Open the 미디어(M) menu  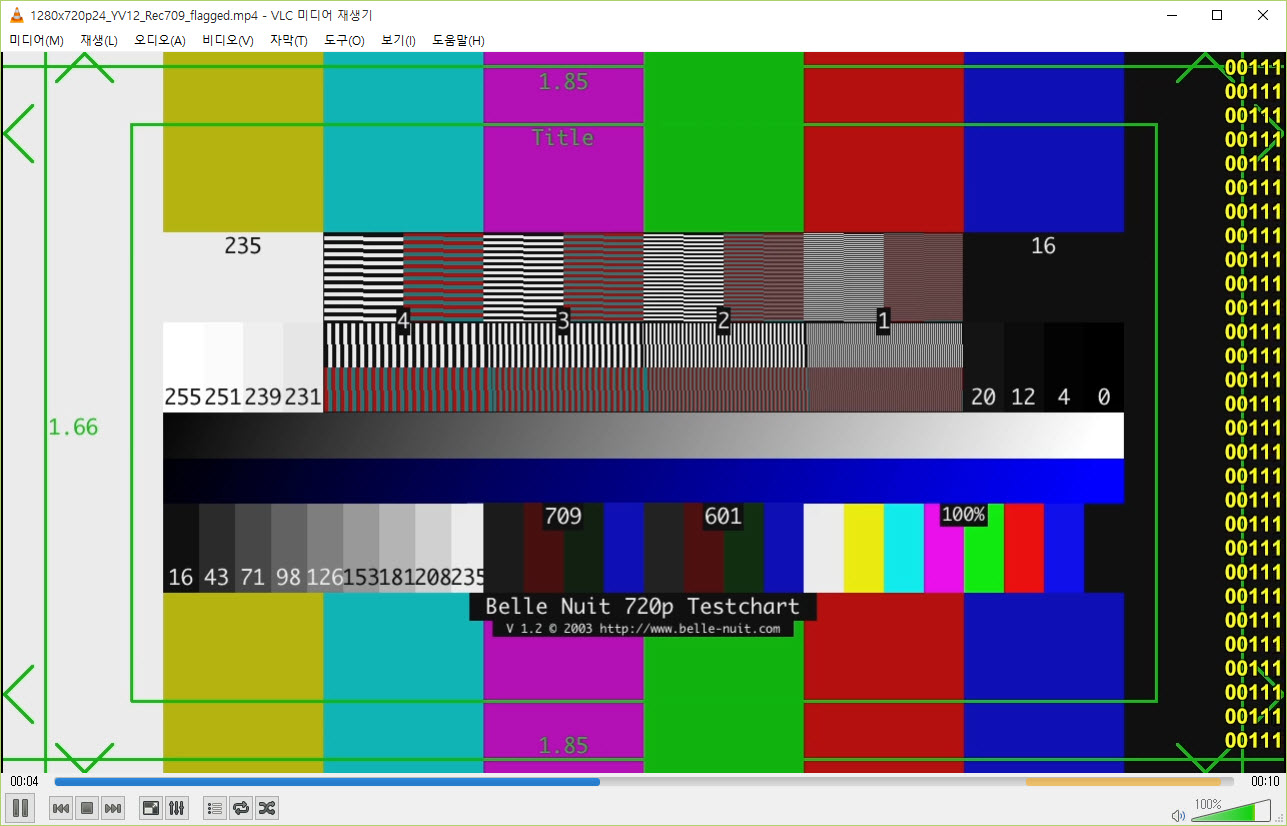pyautogui.click(x=36, y=40)
